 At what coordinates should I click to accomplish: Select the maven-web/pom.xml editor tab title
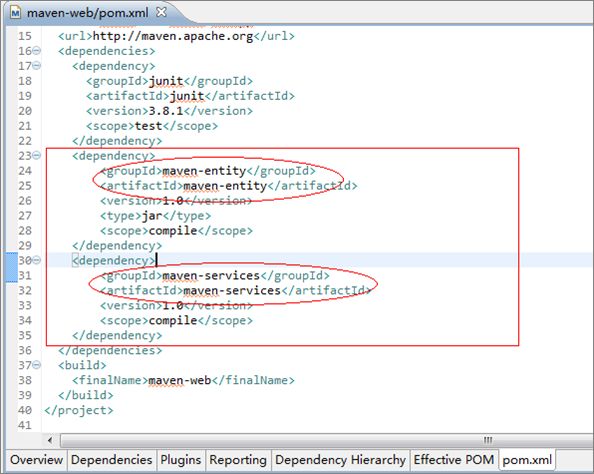tap(88, 13)
